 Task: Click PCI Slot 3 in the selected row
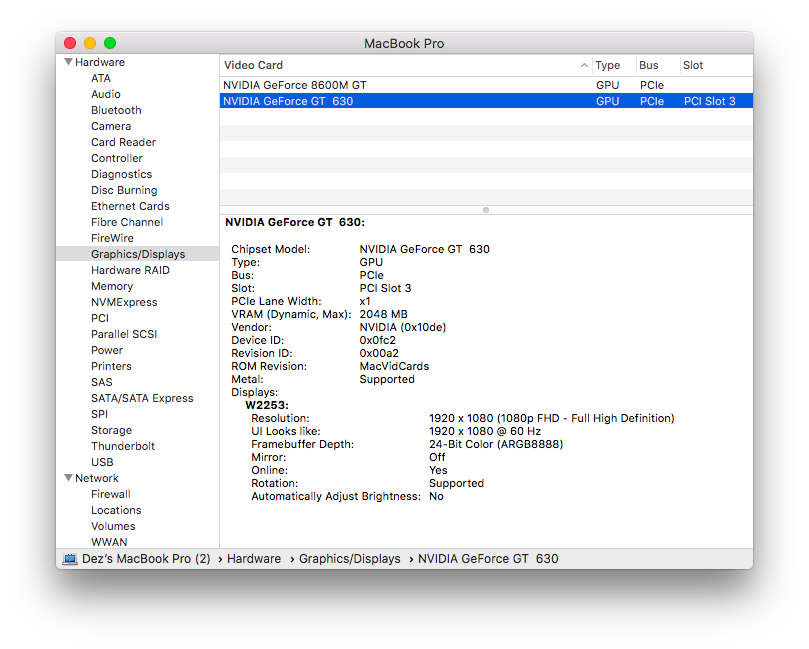tap(709, 101)
